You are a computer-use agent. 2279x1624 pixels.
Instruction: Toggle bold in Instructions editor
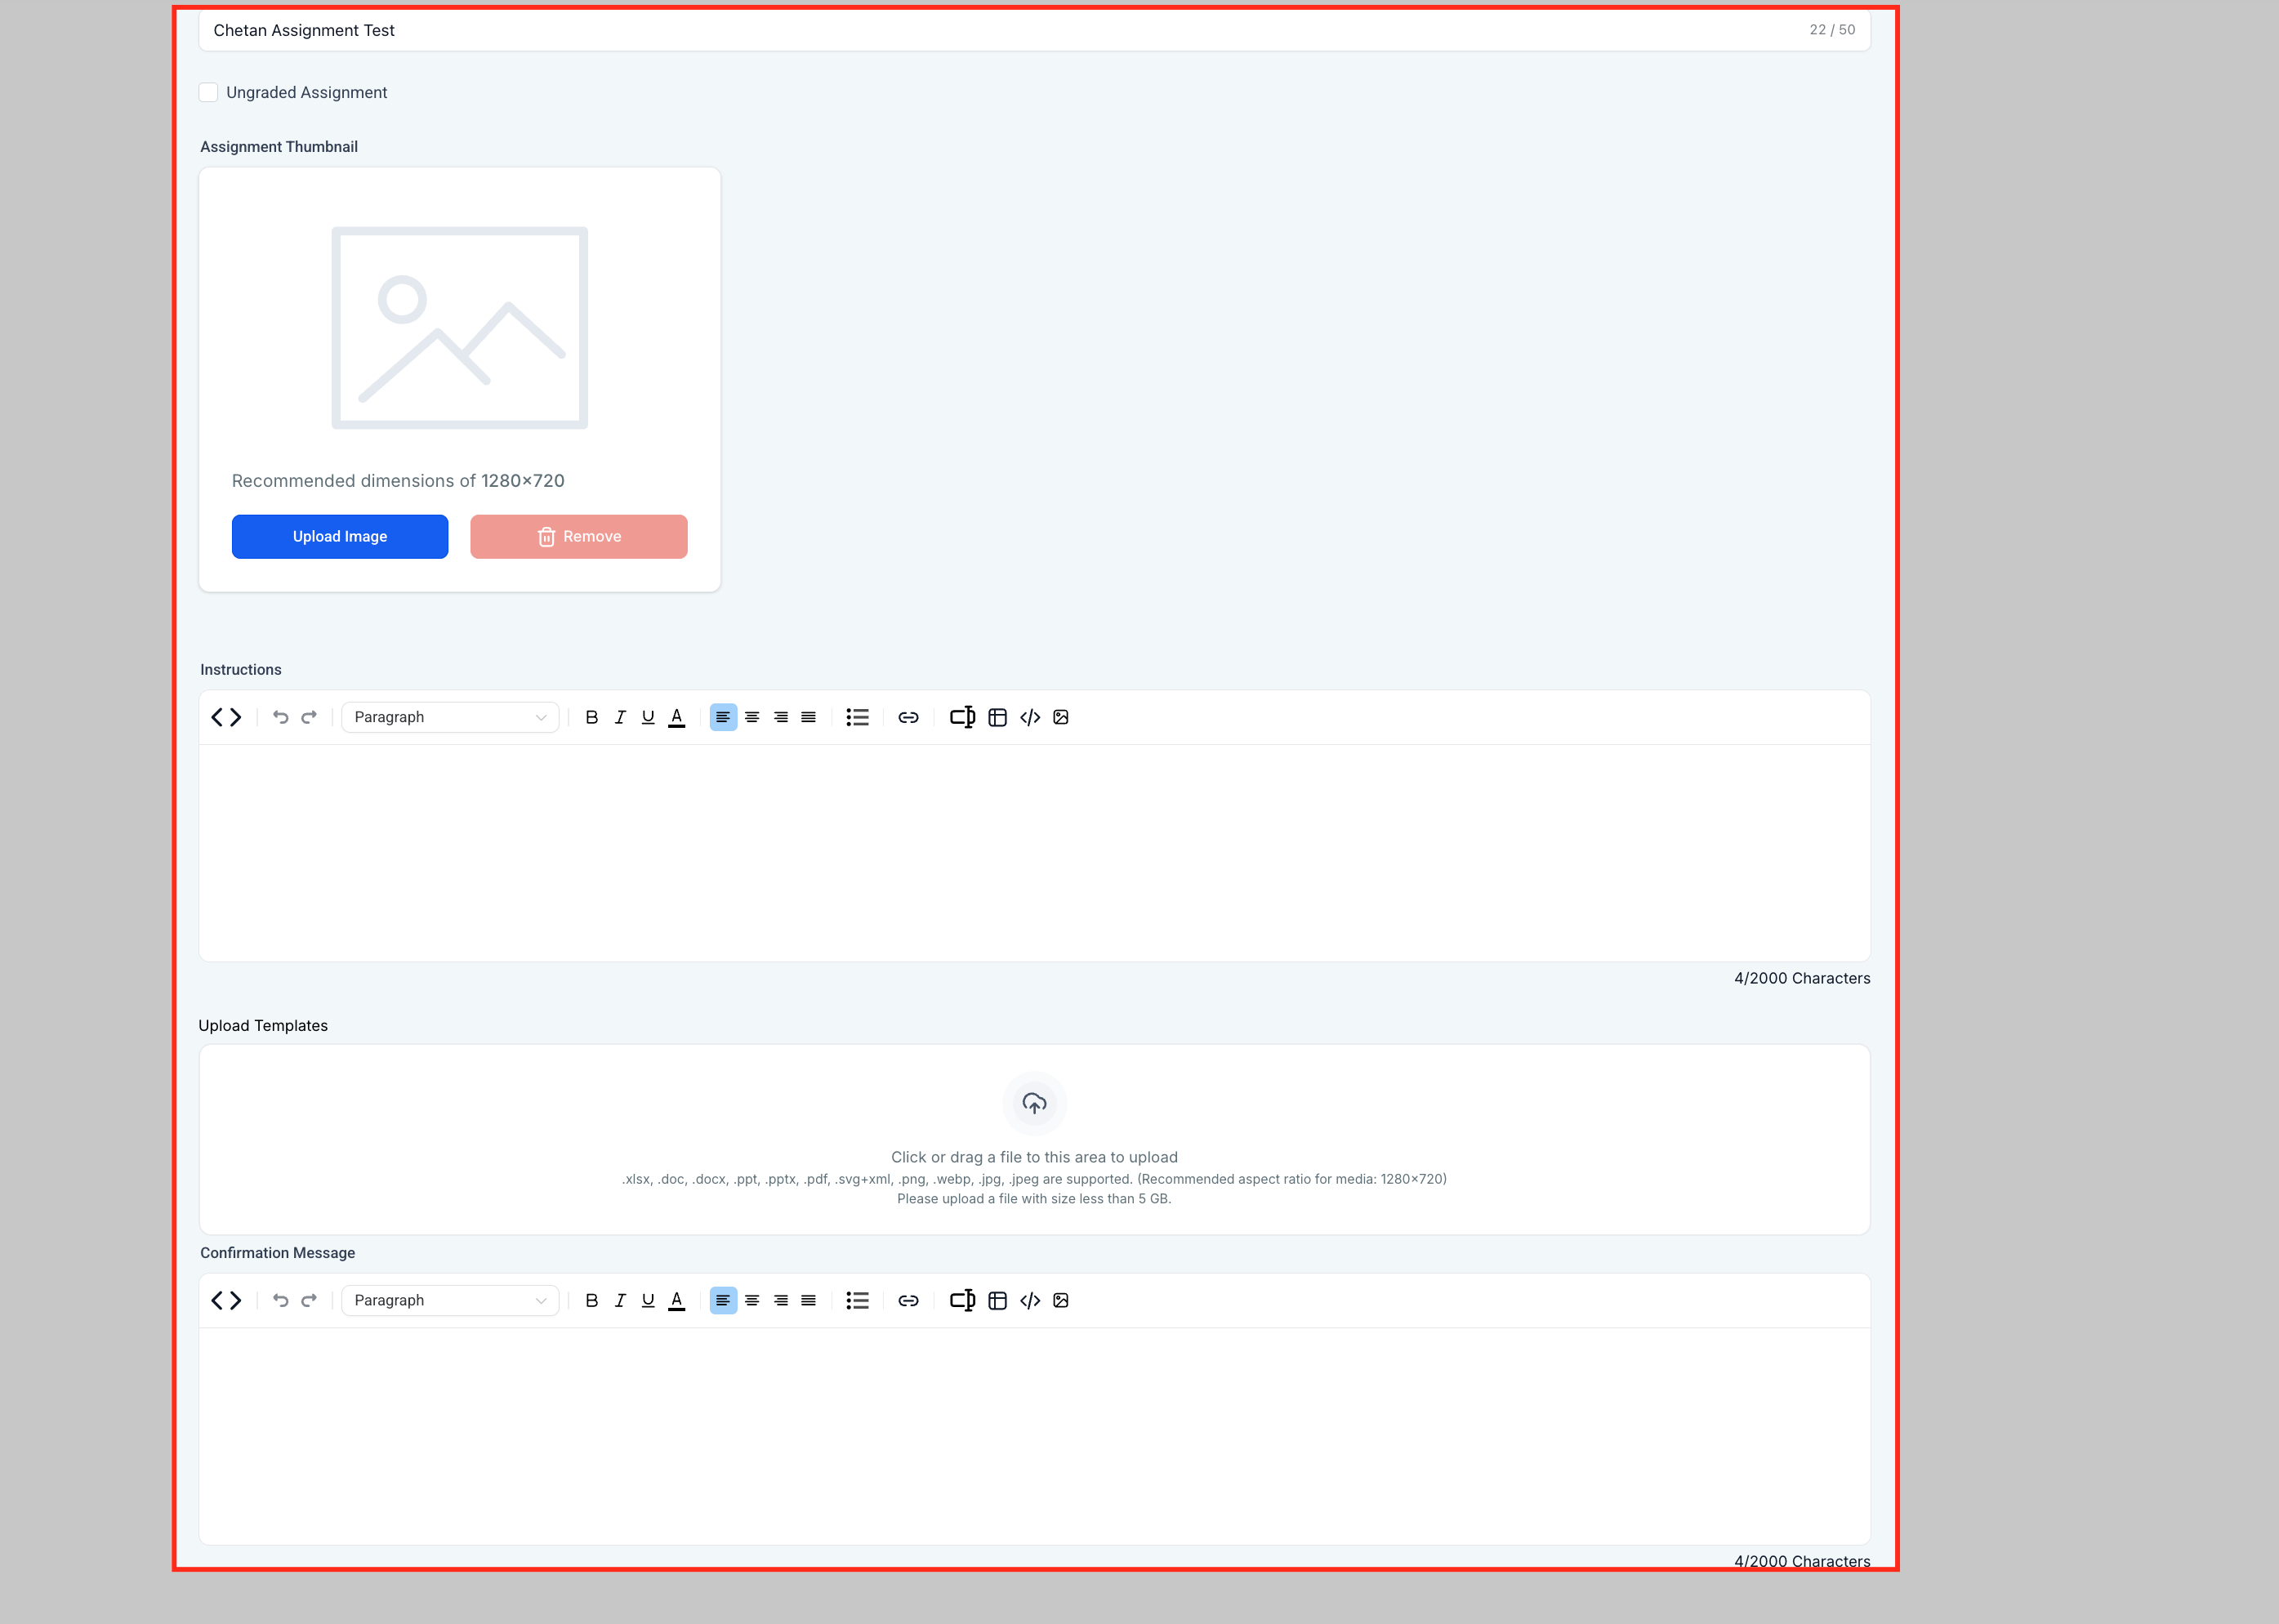point(592,717)
